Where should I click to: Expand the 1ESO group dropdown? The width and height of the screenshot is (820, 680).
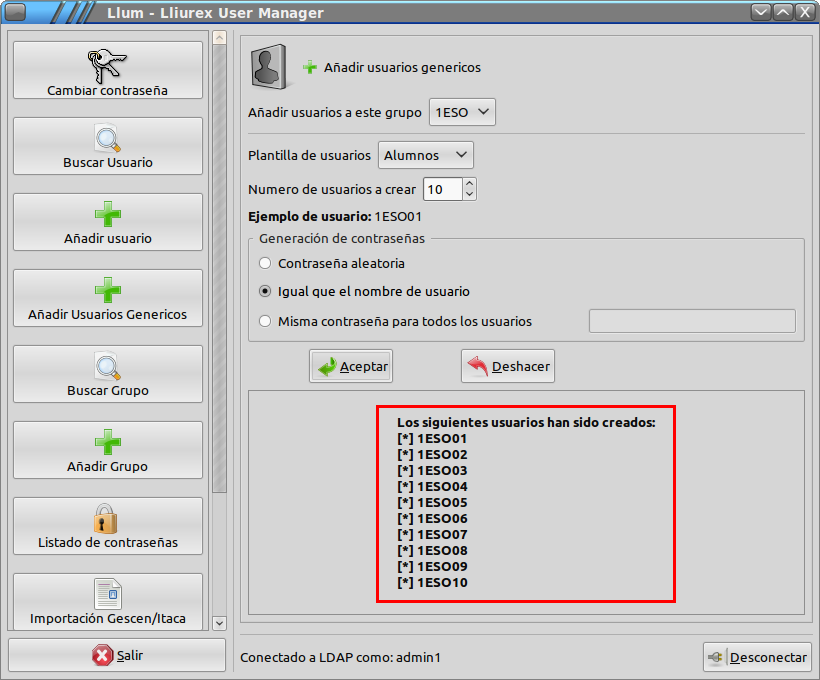coord(462,113)
